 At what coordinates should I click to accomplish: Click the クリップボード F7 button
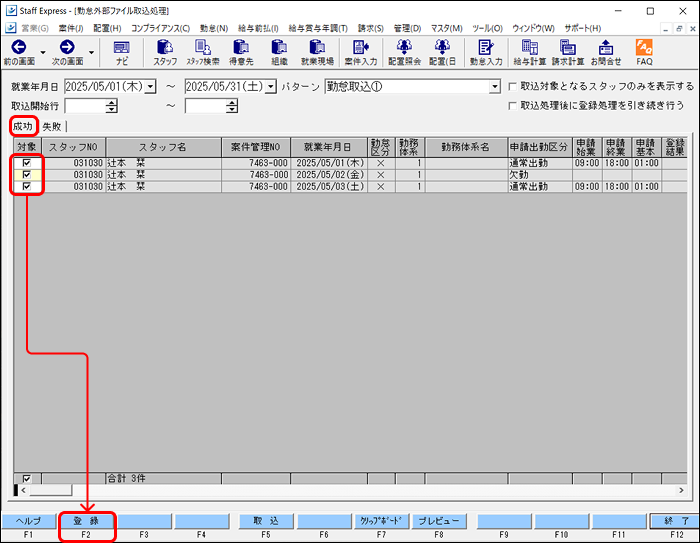point(381,521)
